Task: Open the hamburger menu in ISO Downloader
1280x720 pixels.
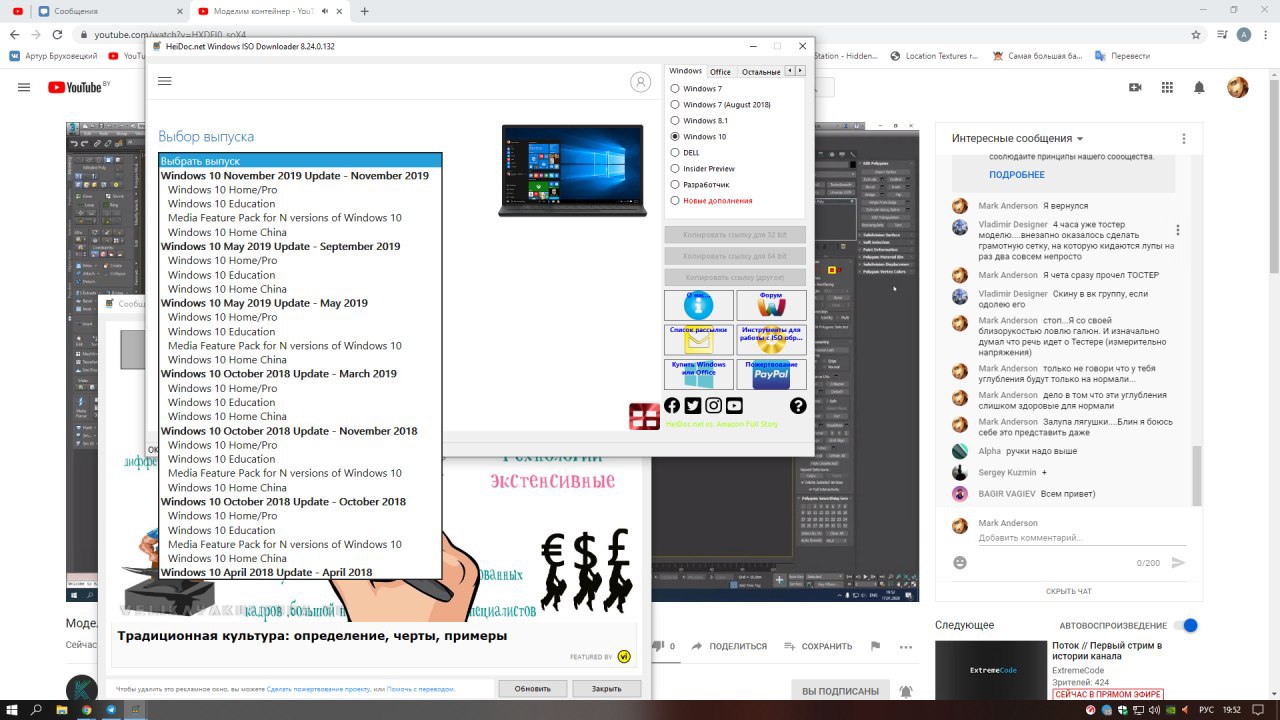Action: pyautogui.click(x=165, y=81)
